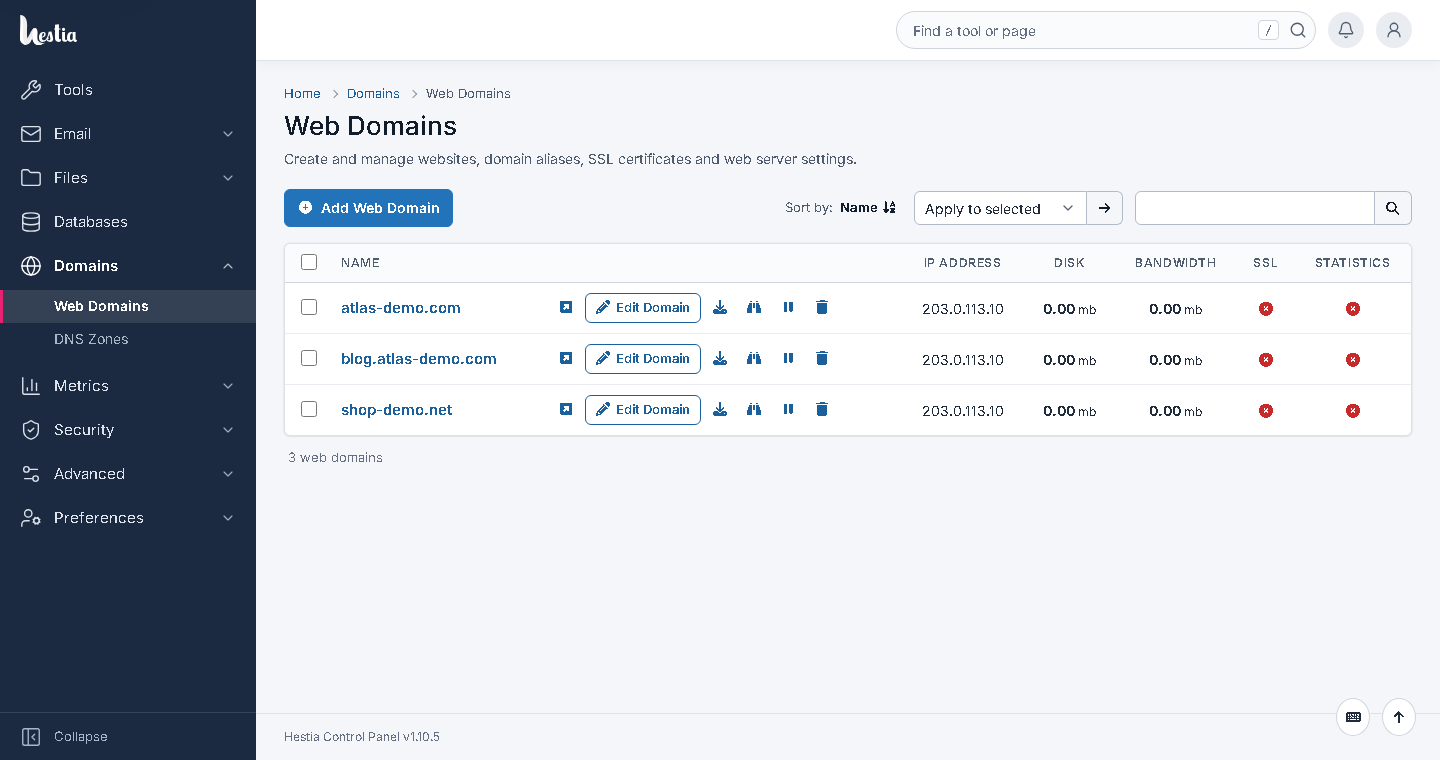Suspend atlas-demo.com with pause icon
Image resolution: width=1440 pixels, height=760 pixels.
788,308
